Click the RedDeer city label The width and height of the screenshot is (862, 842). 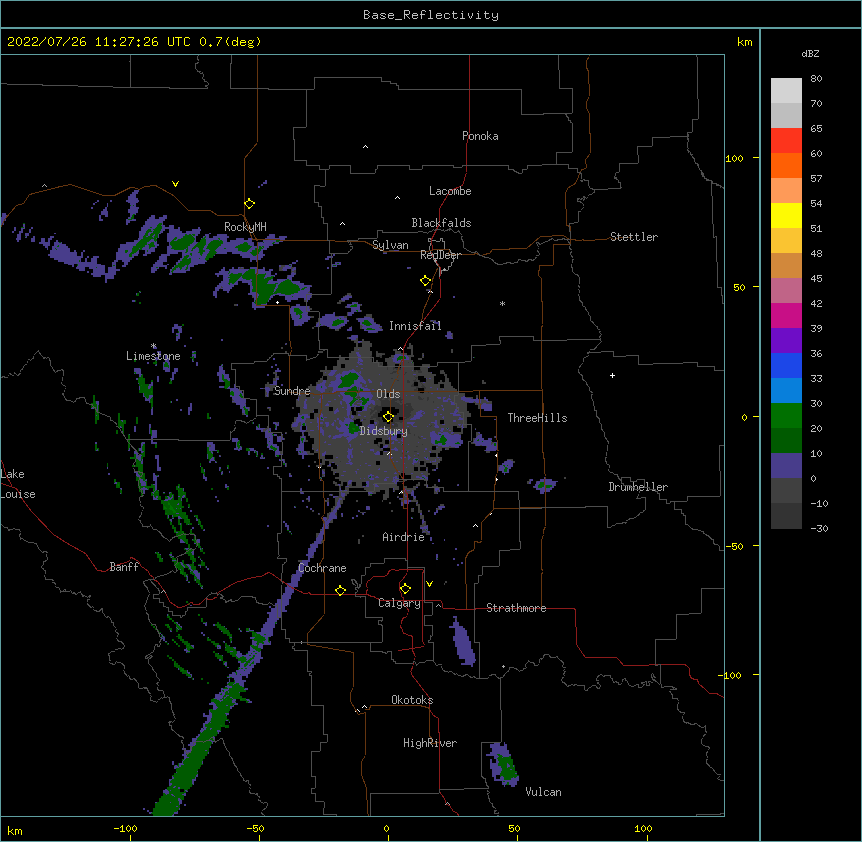(x=440, y=255)
